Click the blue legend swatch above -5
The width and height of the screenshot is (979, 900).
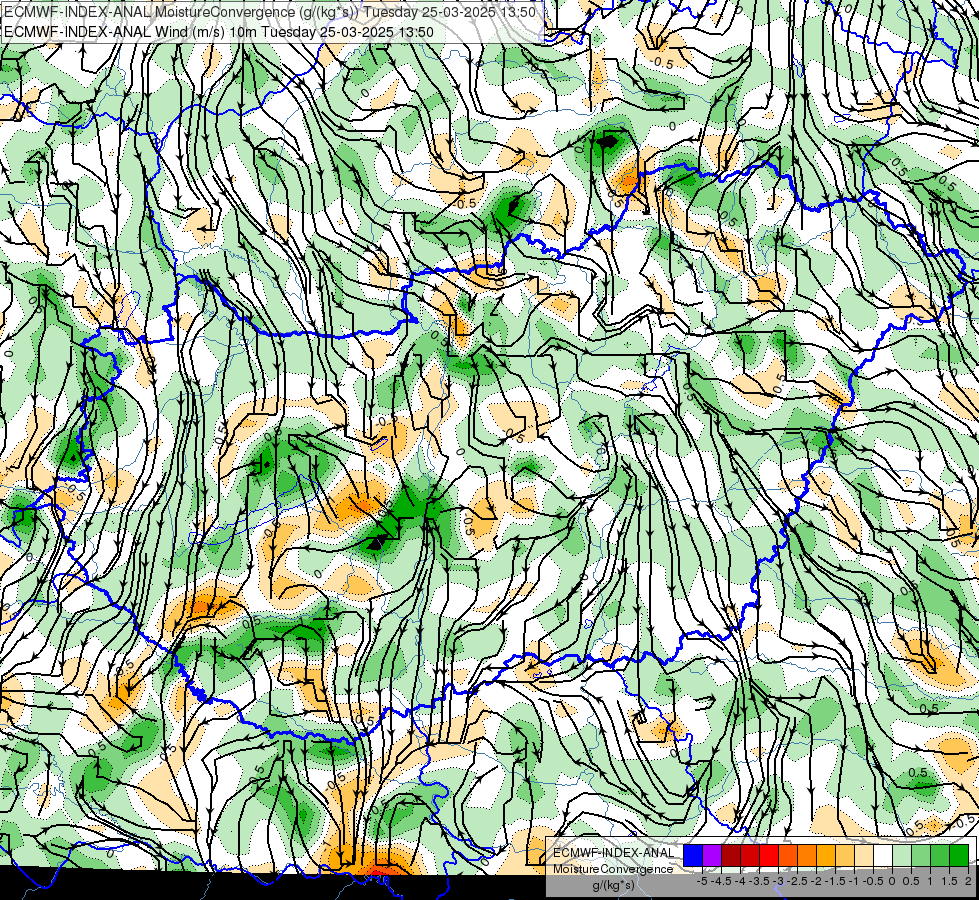coord(693,855)
